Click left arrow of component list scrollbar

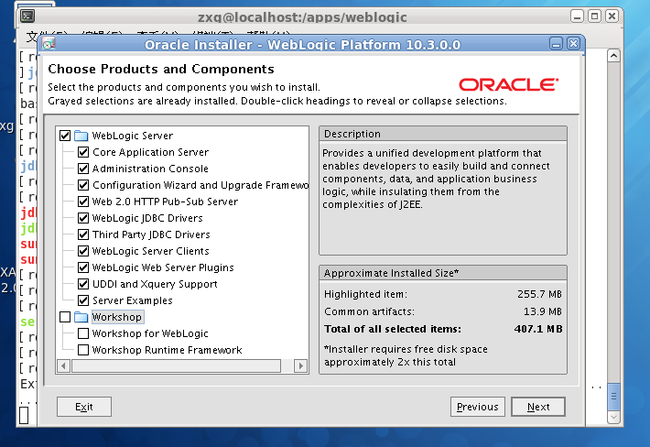[63, 366]
